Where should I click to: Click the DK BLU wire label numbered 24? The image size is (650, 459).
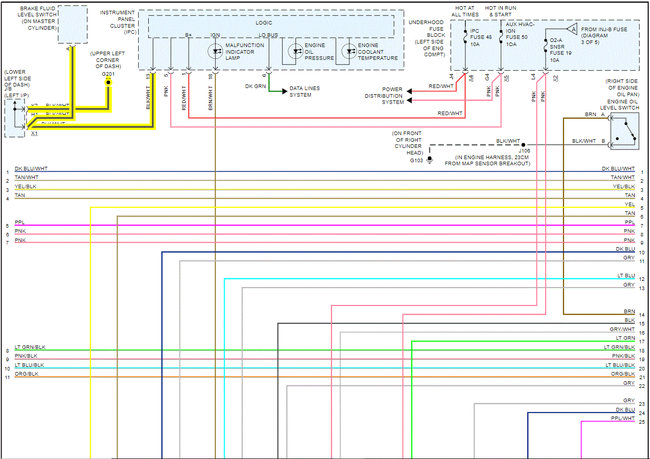coord(625,410)
